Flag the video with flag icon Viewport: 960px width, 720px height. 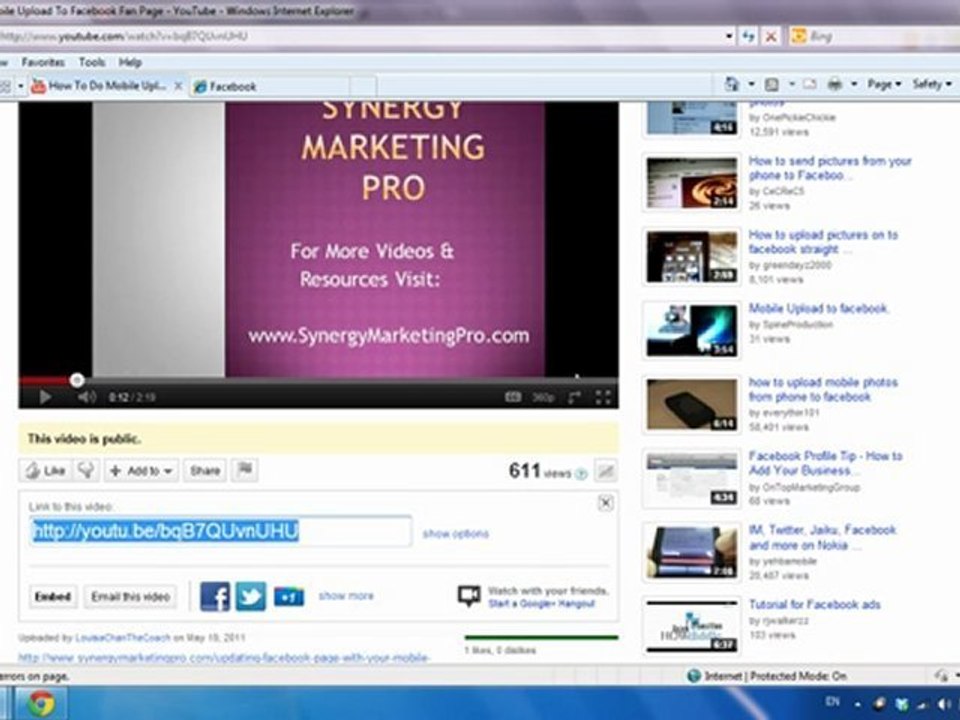[244, 470]
